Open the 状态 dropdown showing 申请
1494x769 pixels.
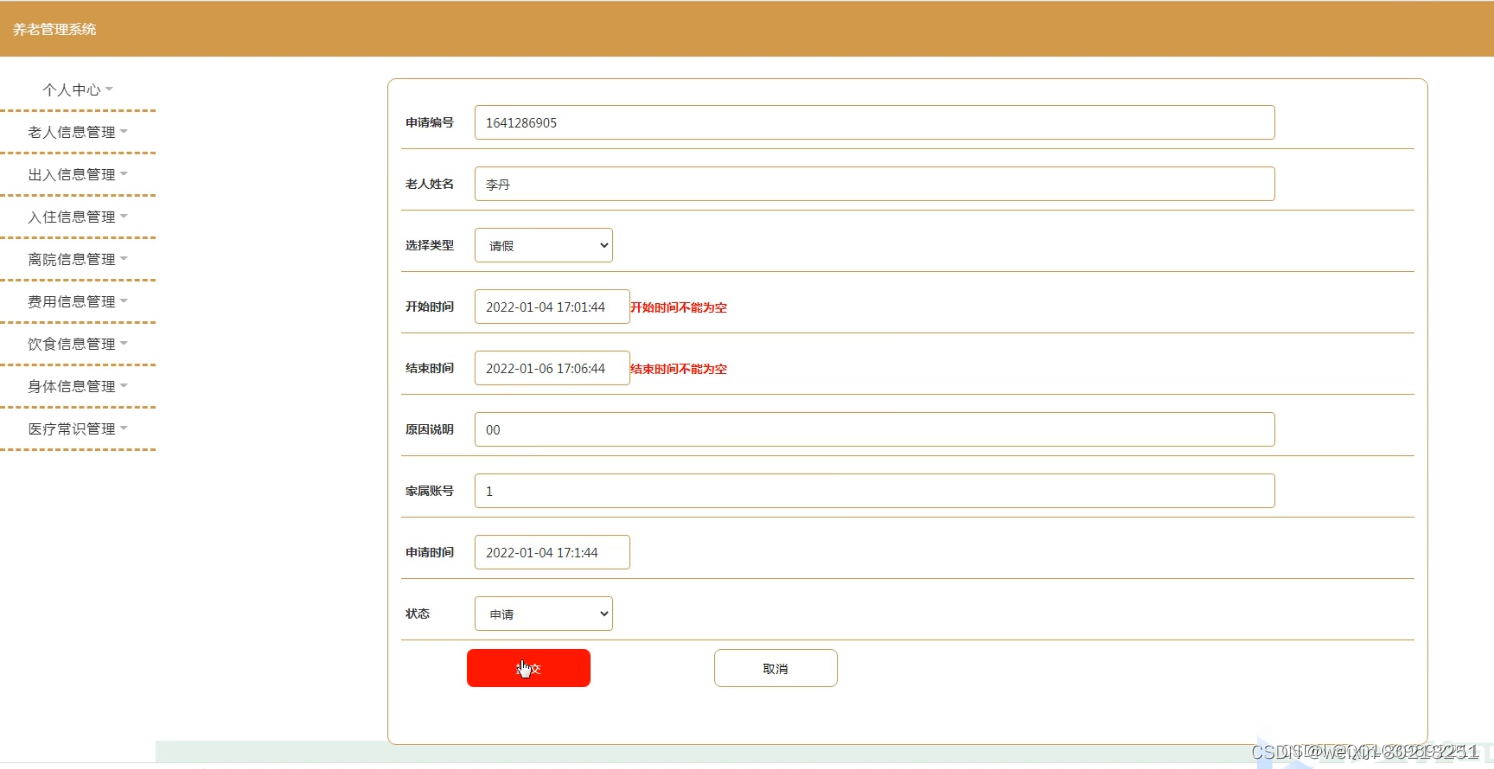point(543,613)
